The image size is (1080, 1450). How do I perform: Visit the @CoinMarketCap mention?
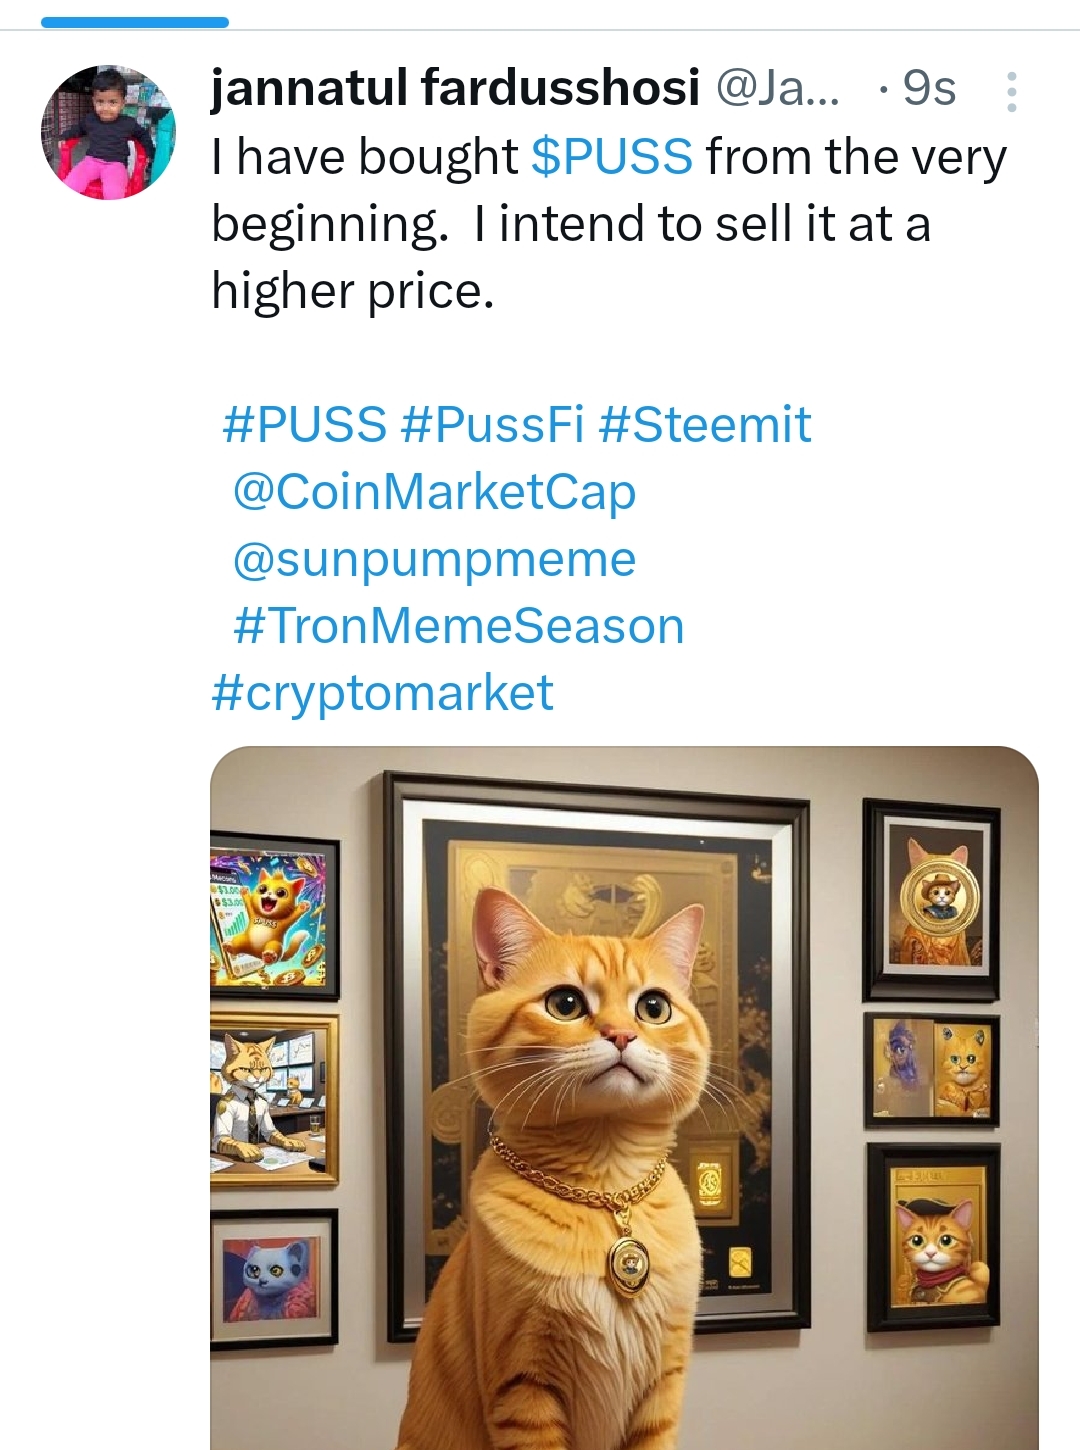[x=434, y=491]
